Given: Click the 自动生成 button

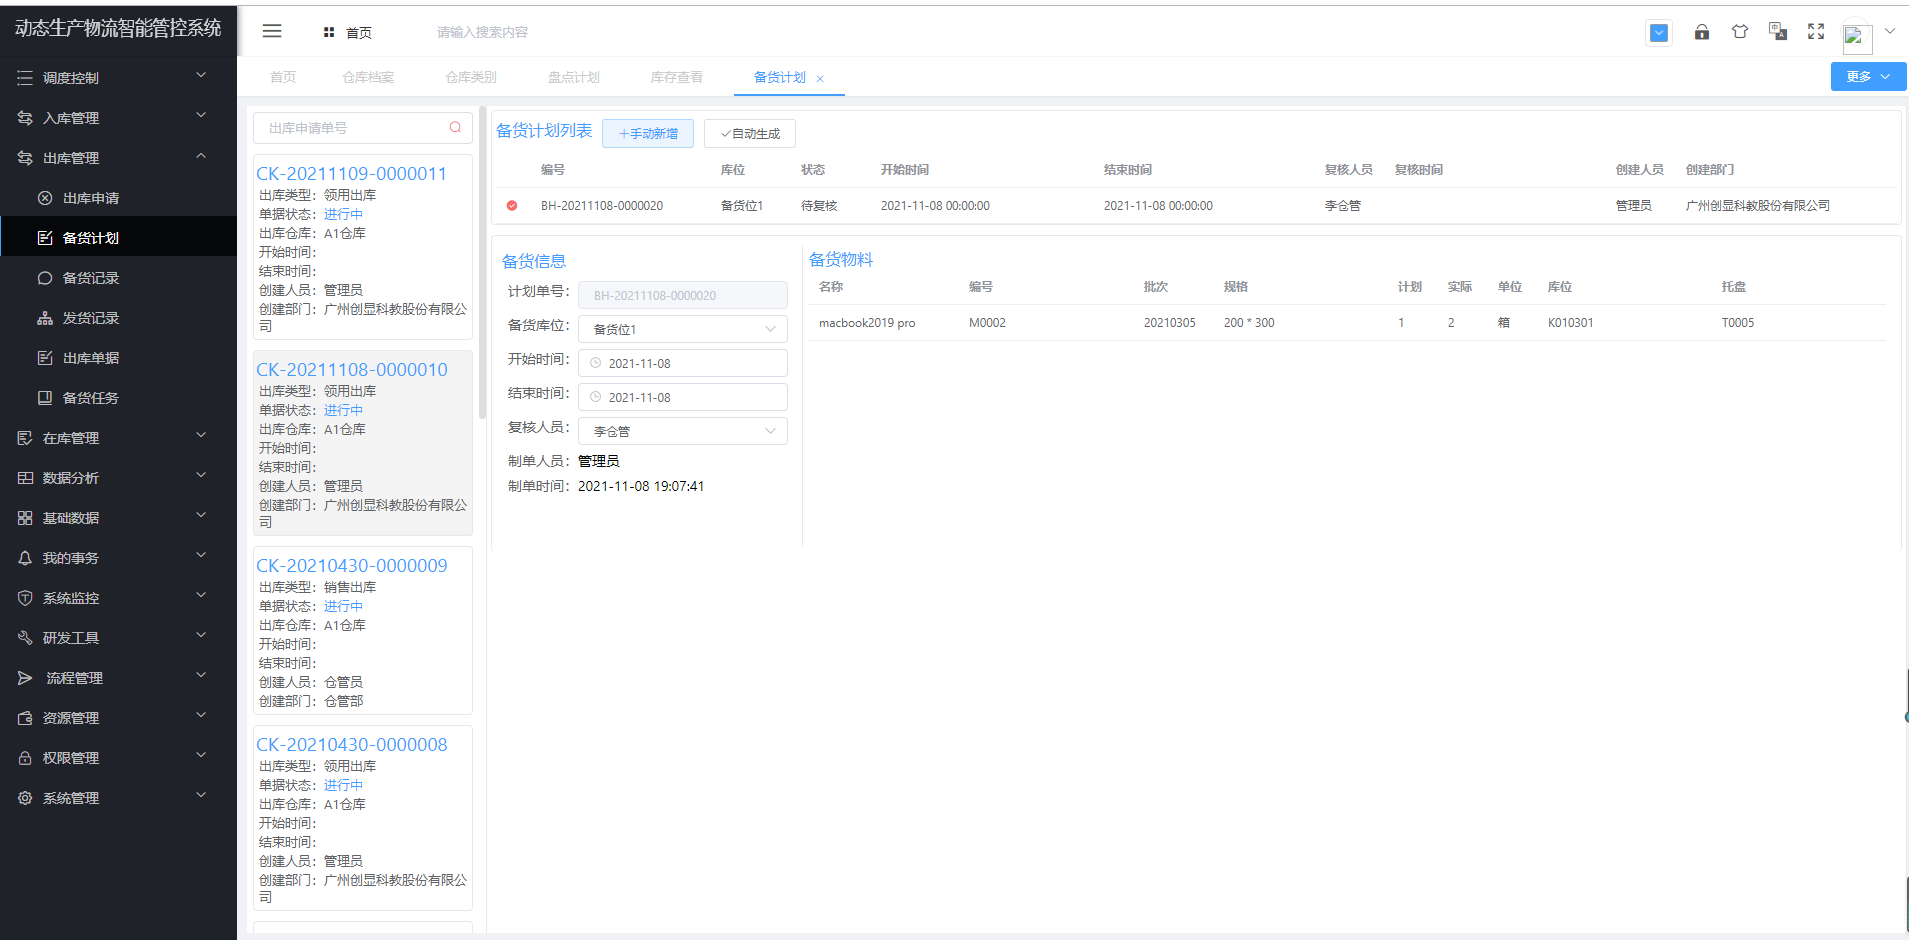Looking at the screenshot, I should coord(750,133).
